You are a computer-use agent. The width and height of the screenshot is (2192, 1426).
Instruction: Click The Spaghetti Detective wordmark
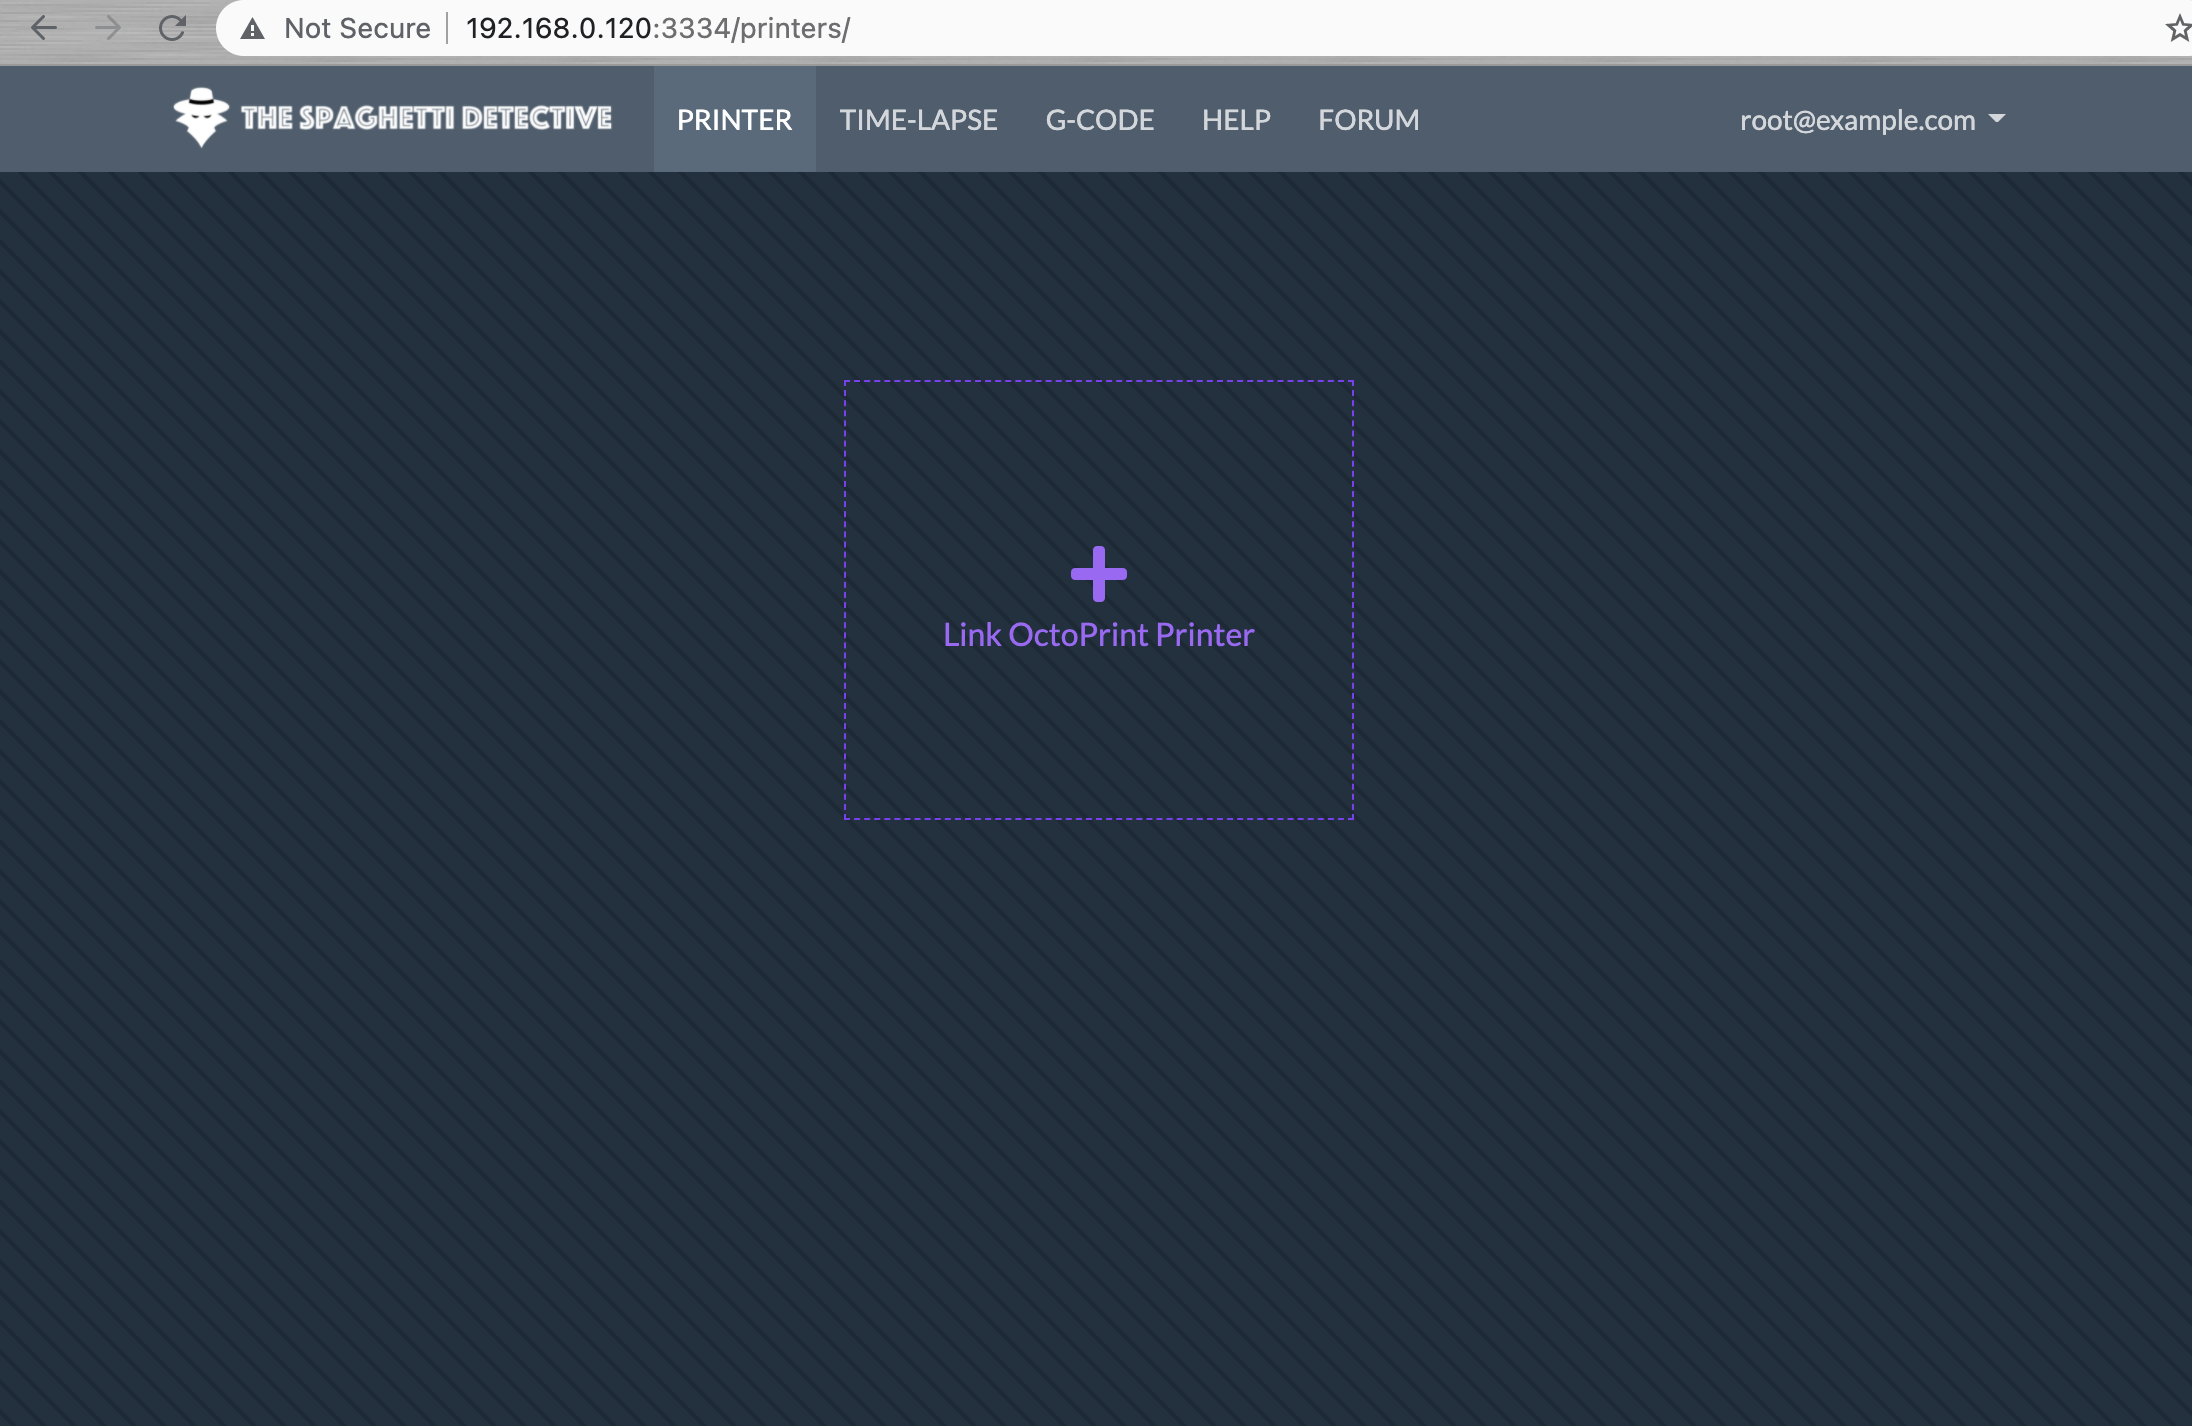(x=426, y=118)
